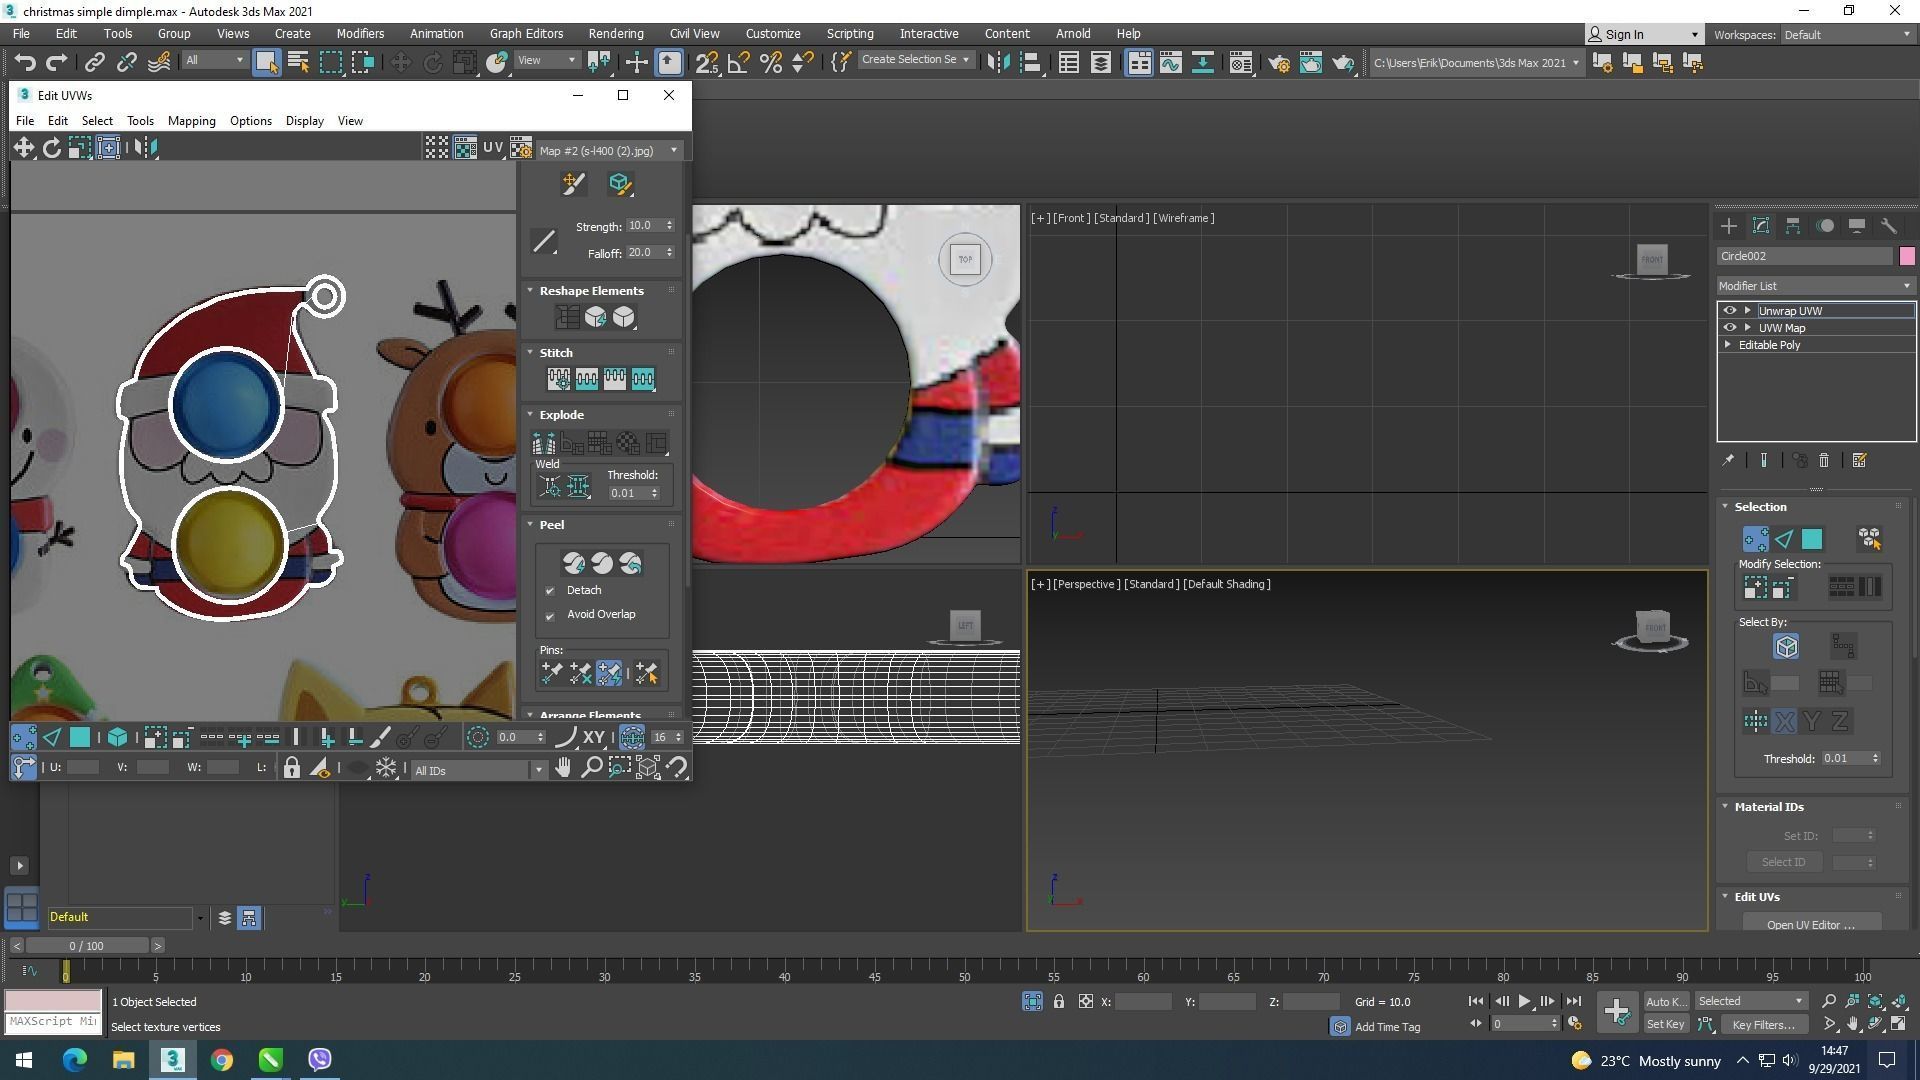The image size is (1920, 1080).
Task: Open the Utilities wrench panel tab
Action: coord(1888,226)
